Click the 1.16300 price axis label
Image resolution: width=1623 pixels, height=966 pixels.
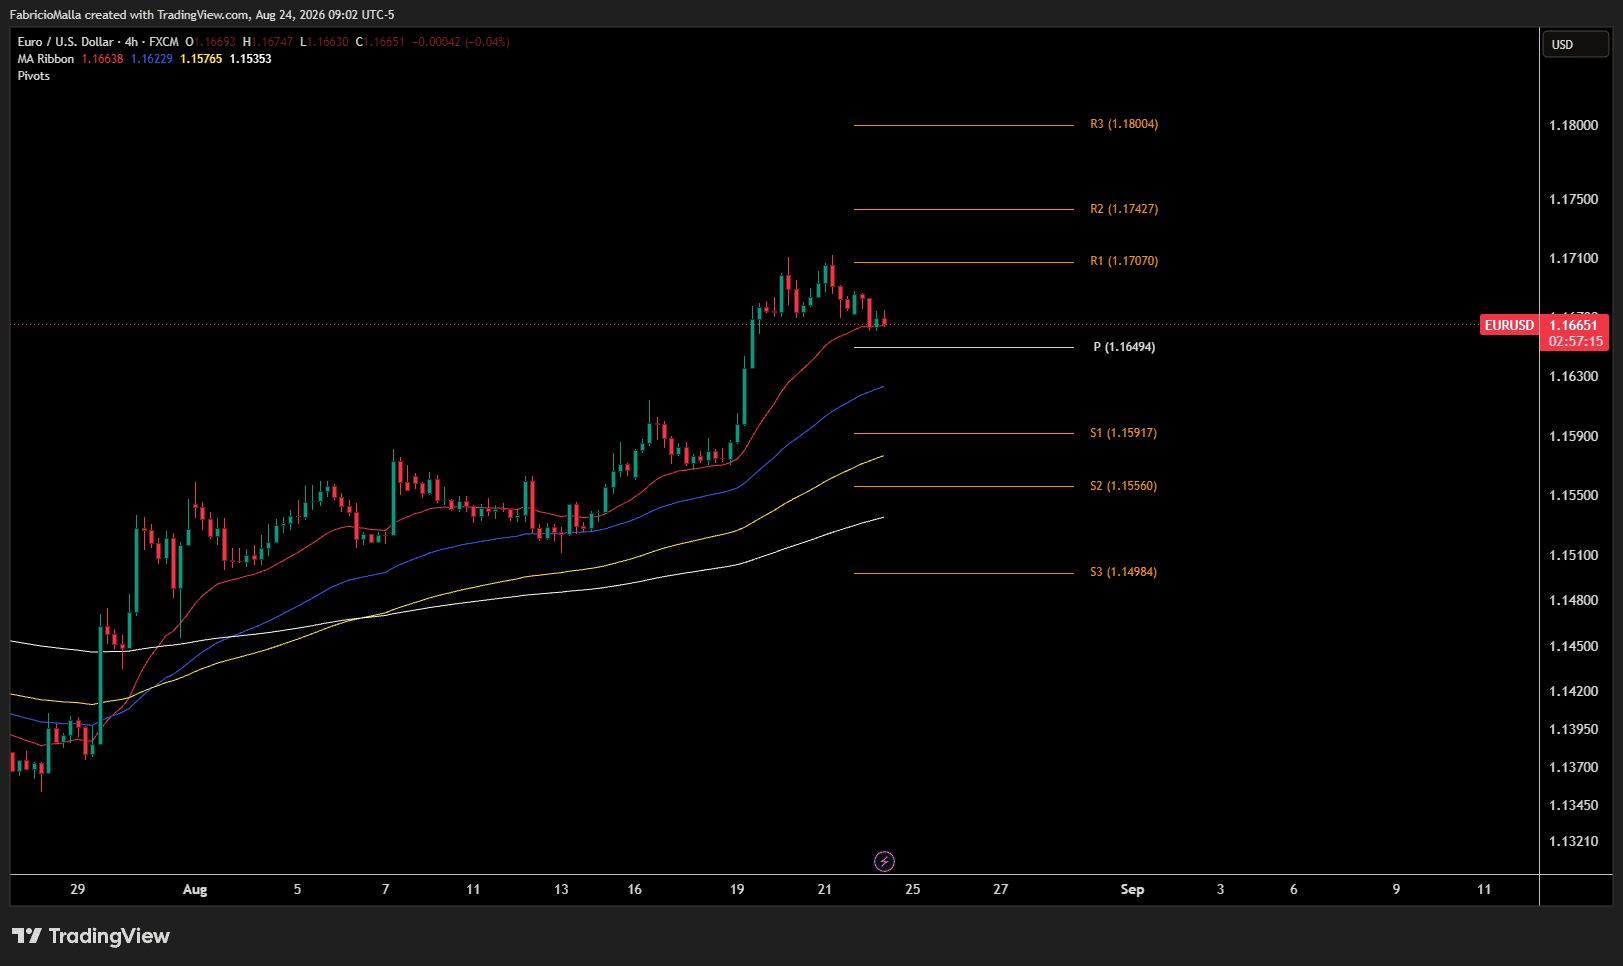(1574, 376)
